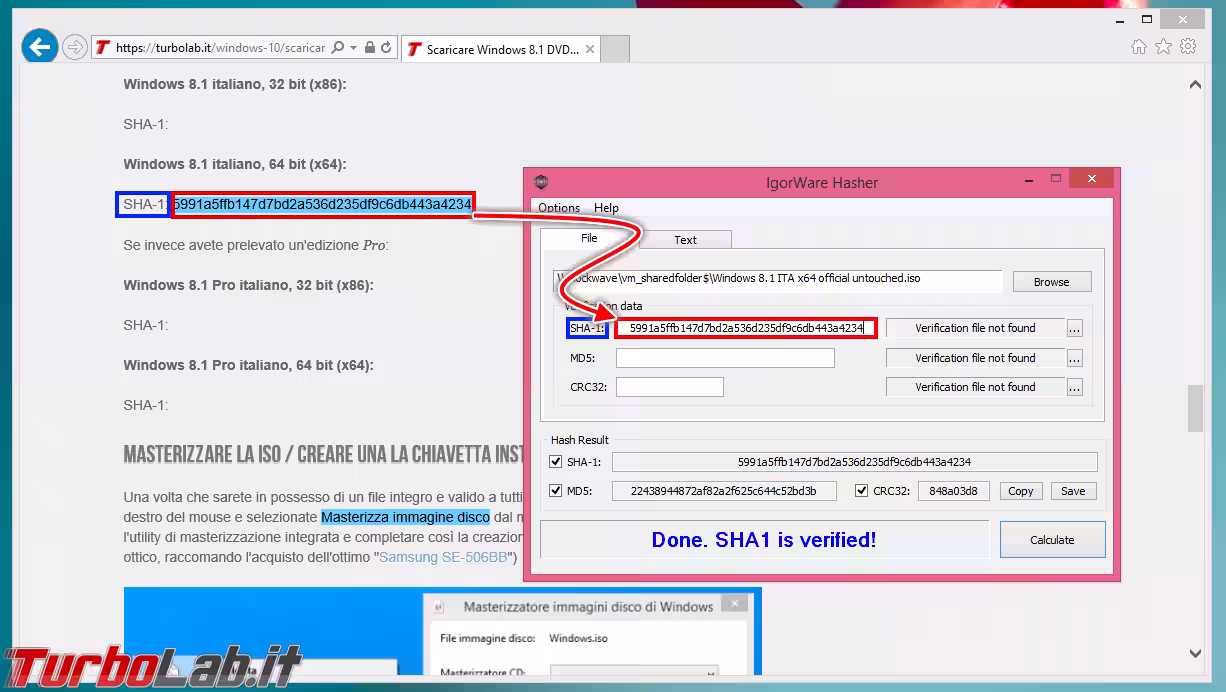Image resolution: width=1226 pixels, height=692 pixels.
Task: Click the CRC32 result value 848a03d8
Action: [954, 491]
